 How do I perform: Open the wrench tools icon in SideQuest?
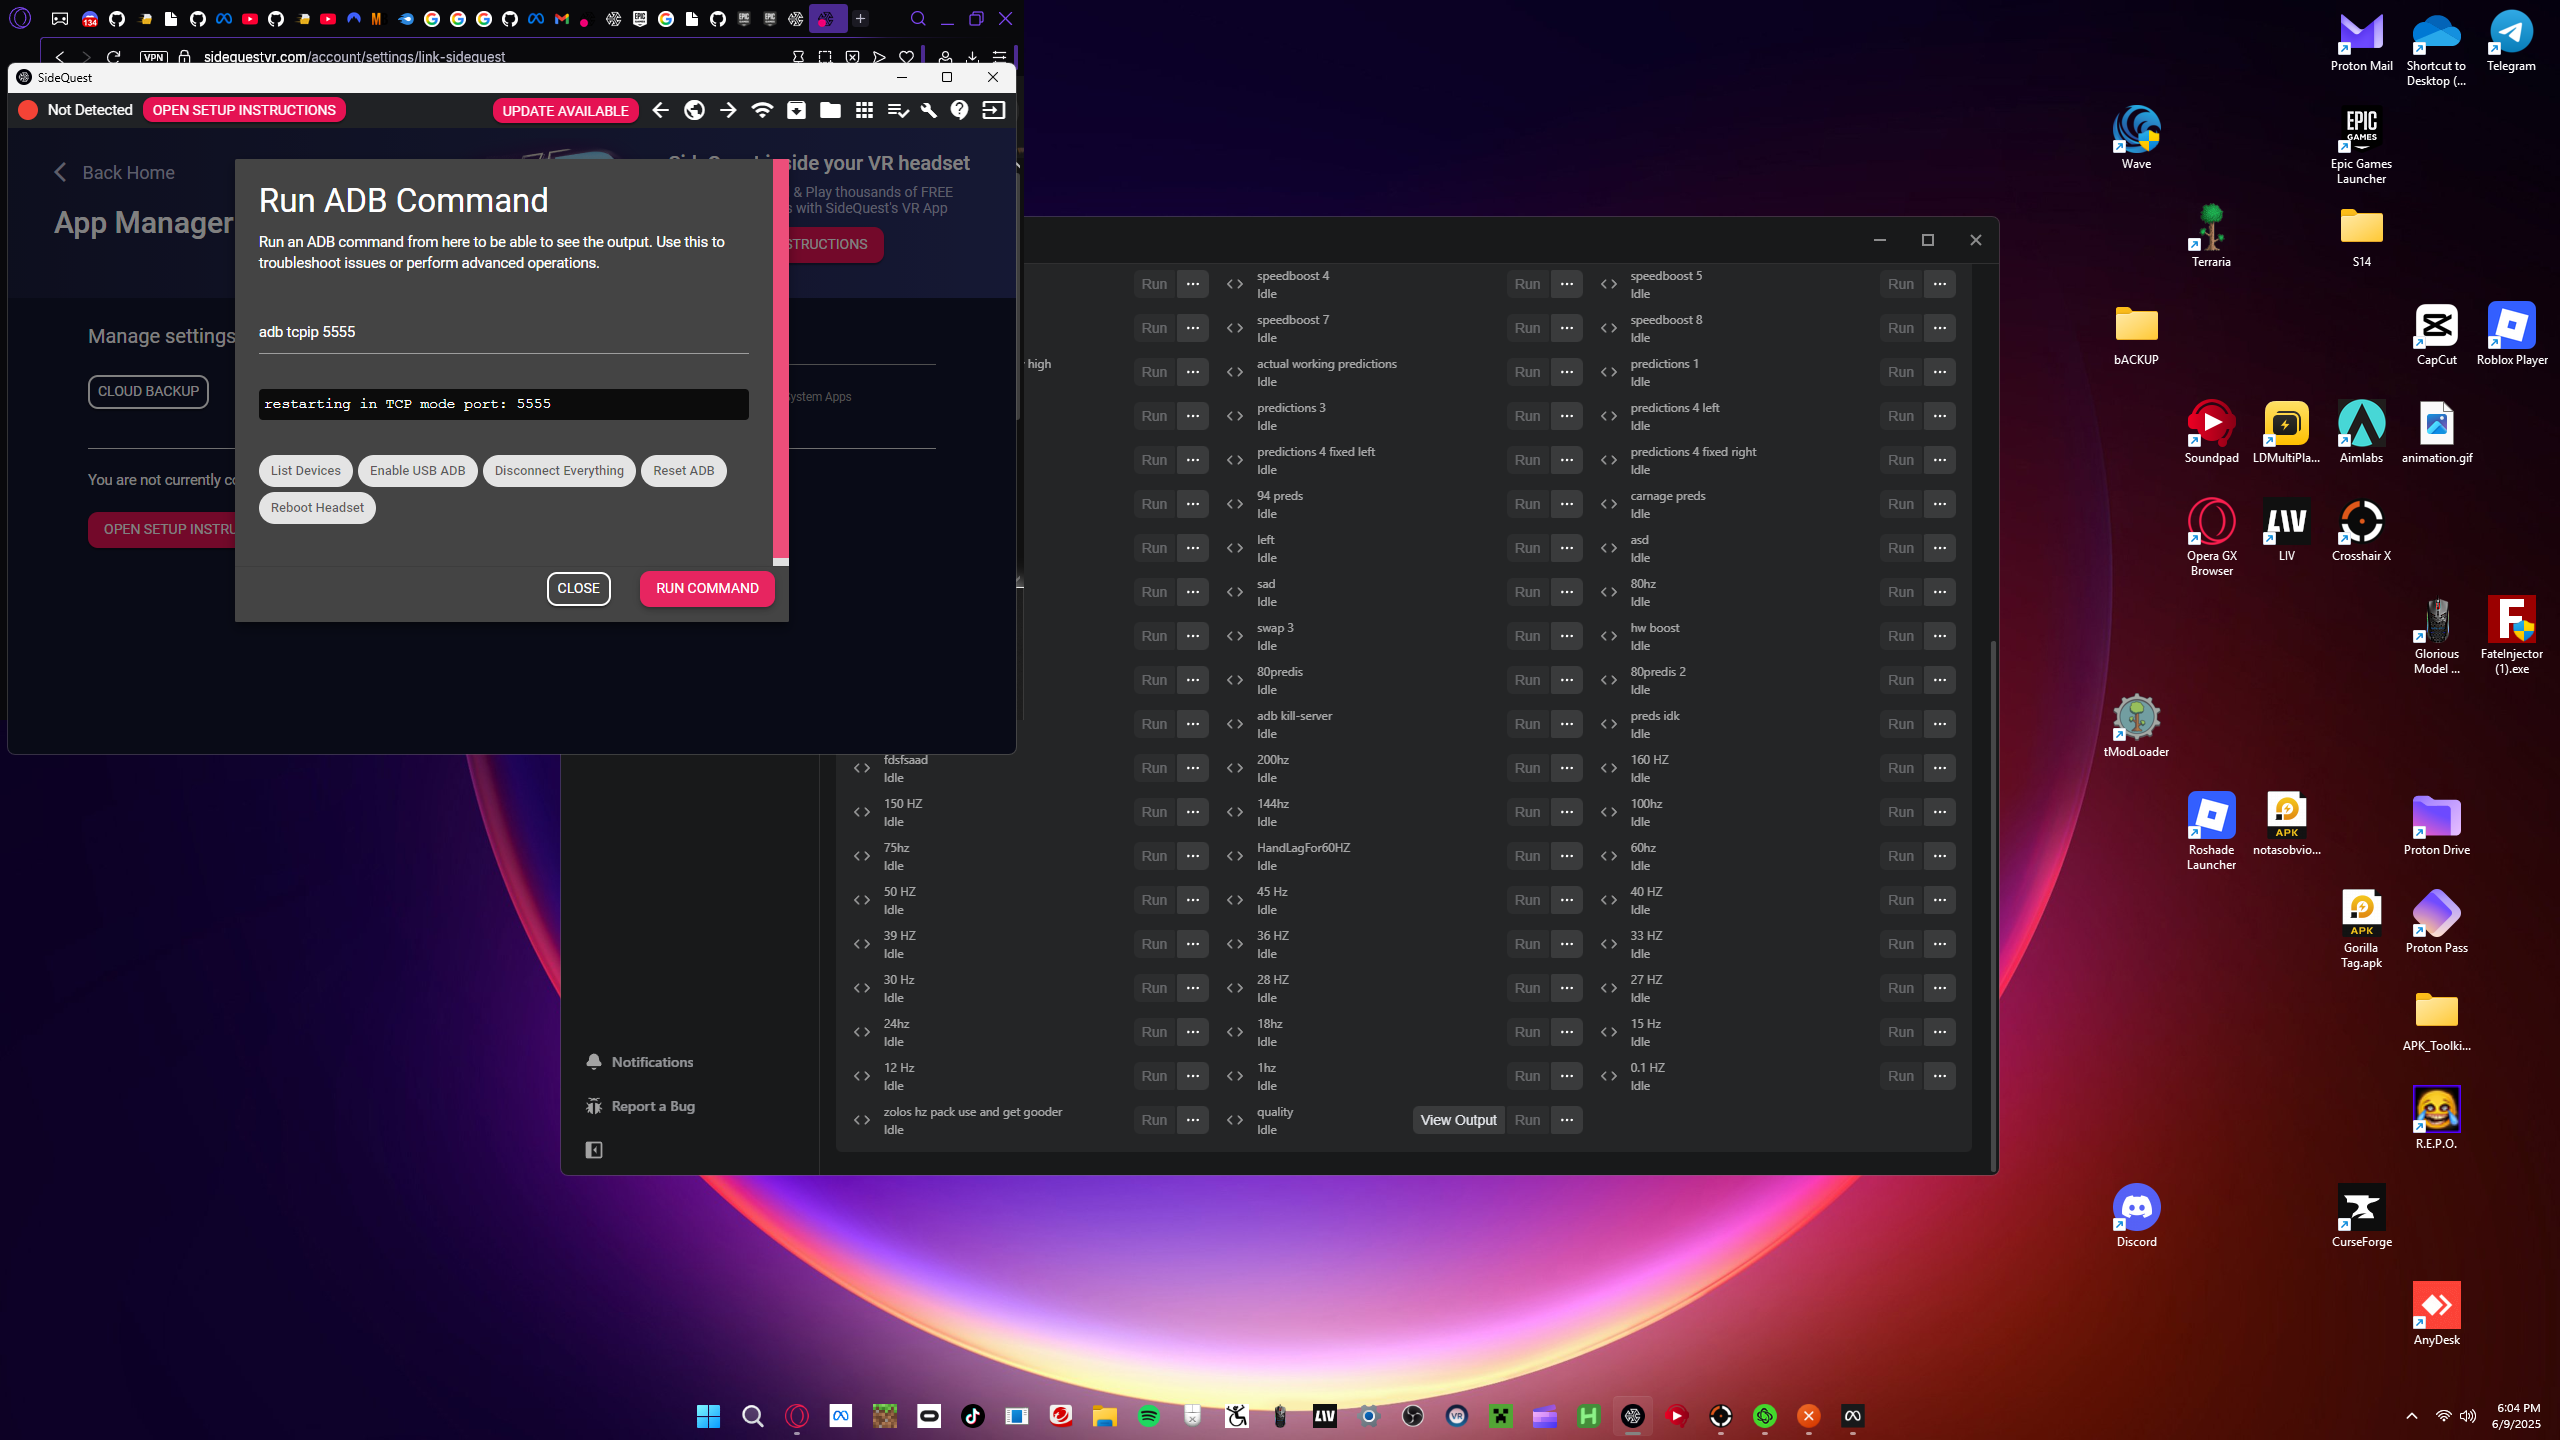coord(928,110)
